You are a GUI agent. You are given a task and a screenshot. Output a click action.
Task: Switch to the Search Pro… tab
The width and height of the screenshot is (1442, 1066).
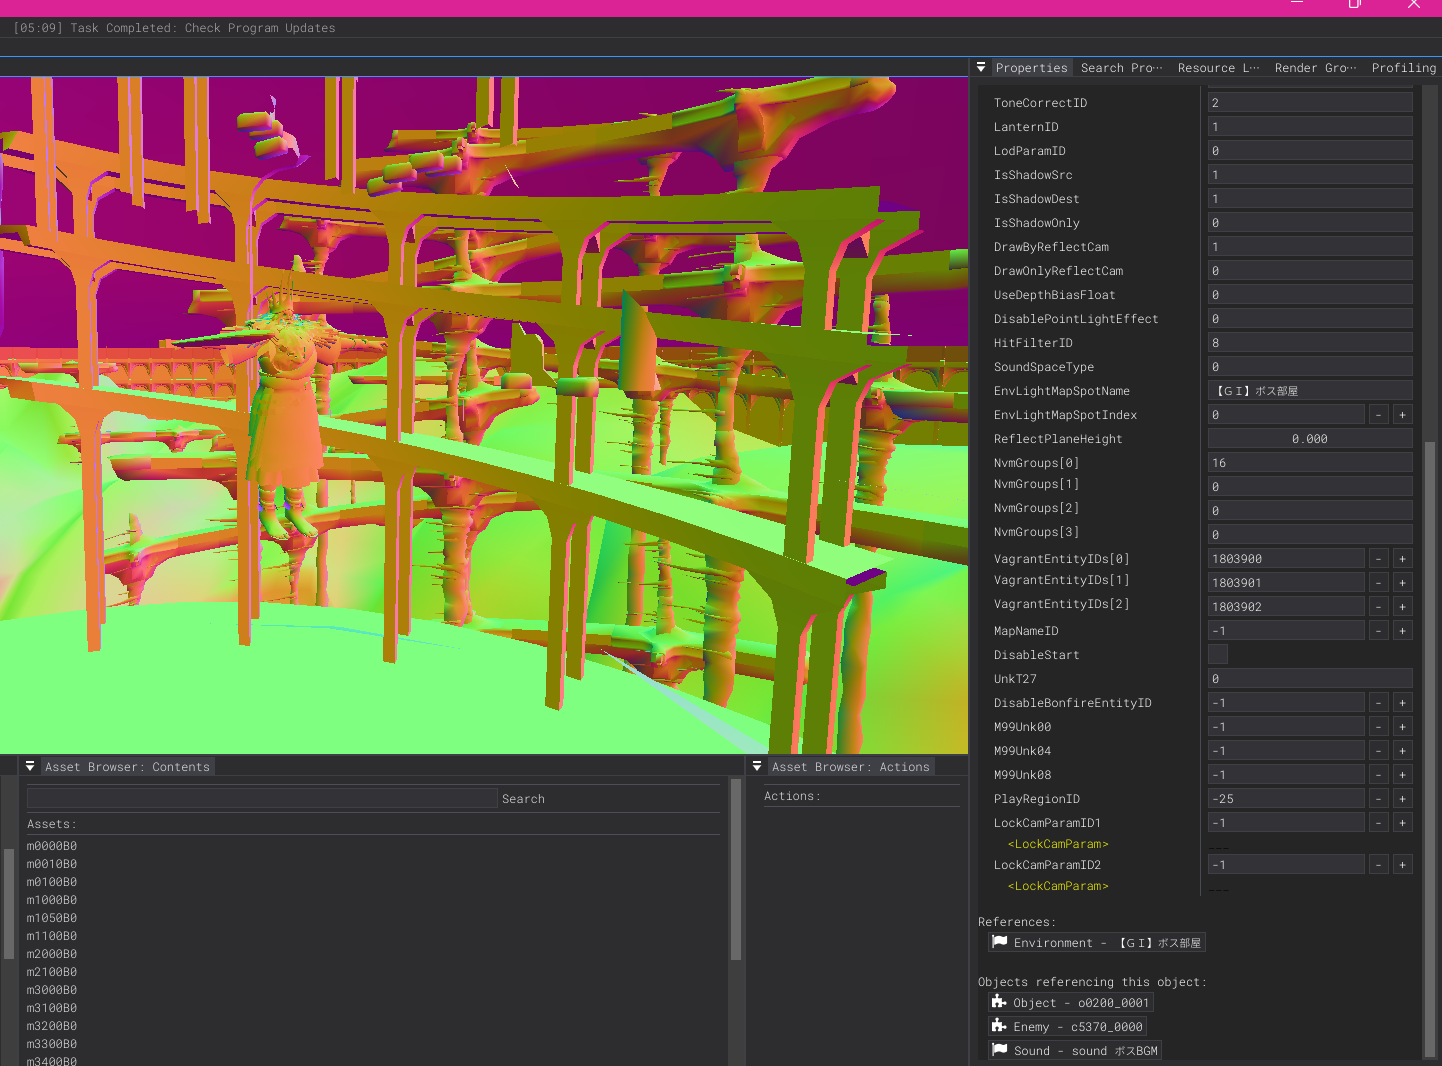coord(1121,68)
